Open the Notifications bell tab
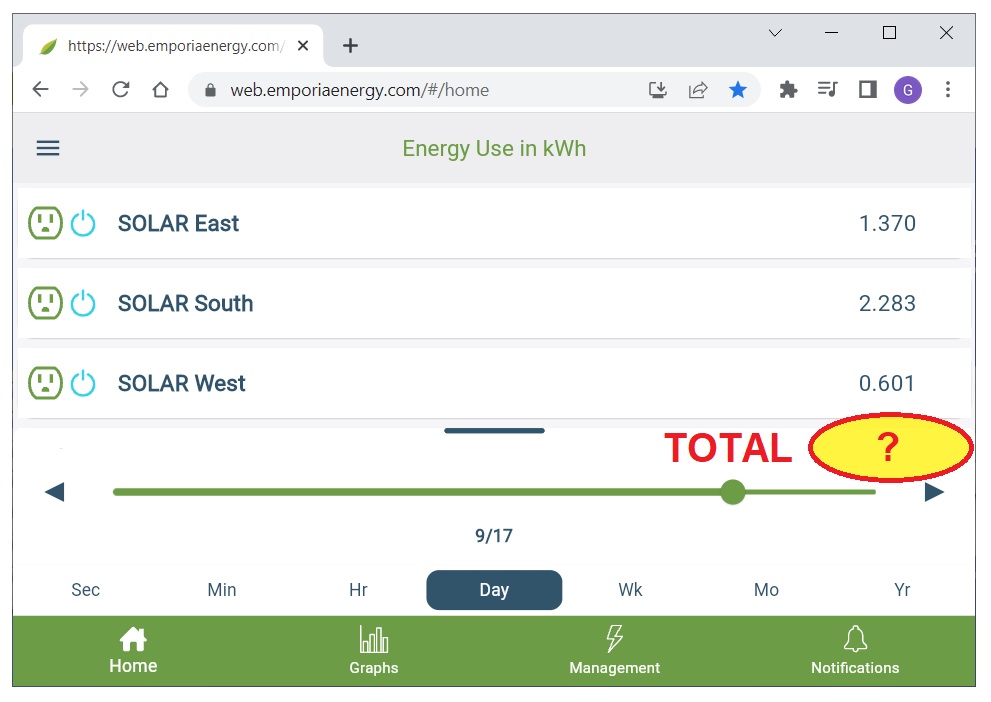Viewport: 991px width, 702px height. pyautogui.click(x=855, y=651)
